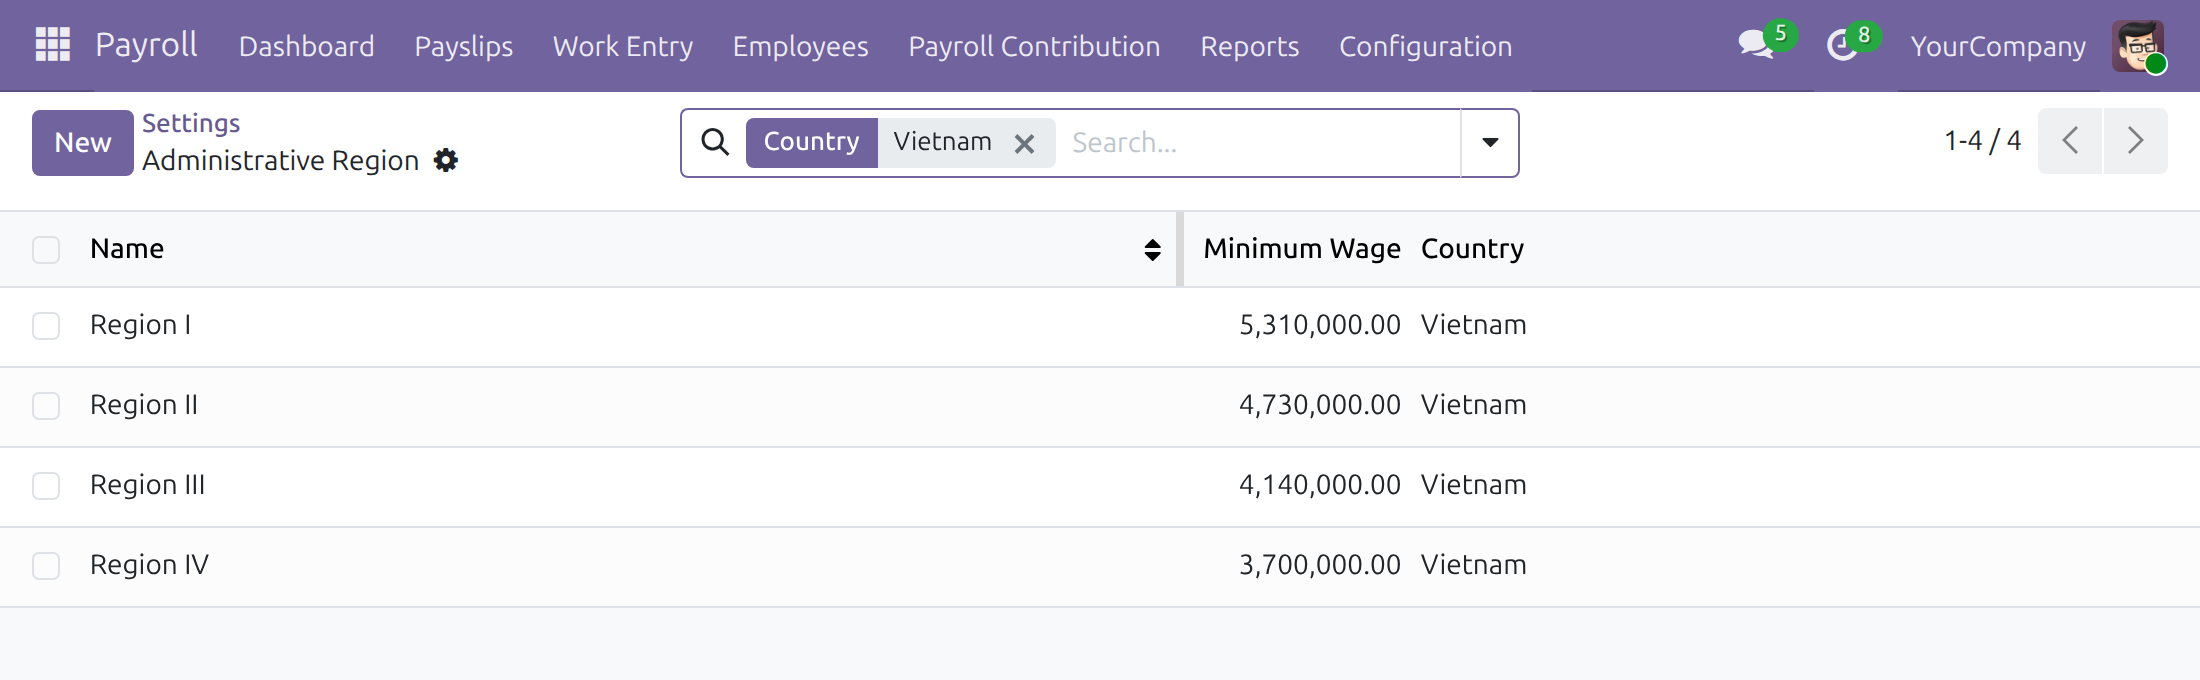Click the search magnifier icon
The height and width of the screenshot is (680, 2200).
pyautogui.click(x=715, y=142)
